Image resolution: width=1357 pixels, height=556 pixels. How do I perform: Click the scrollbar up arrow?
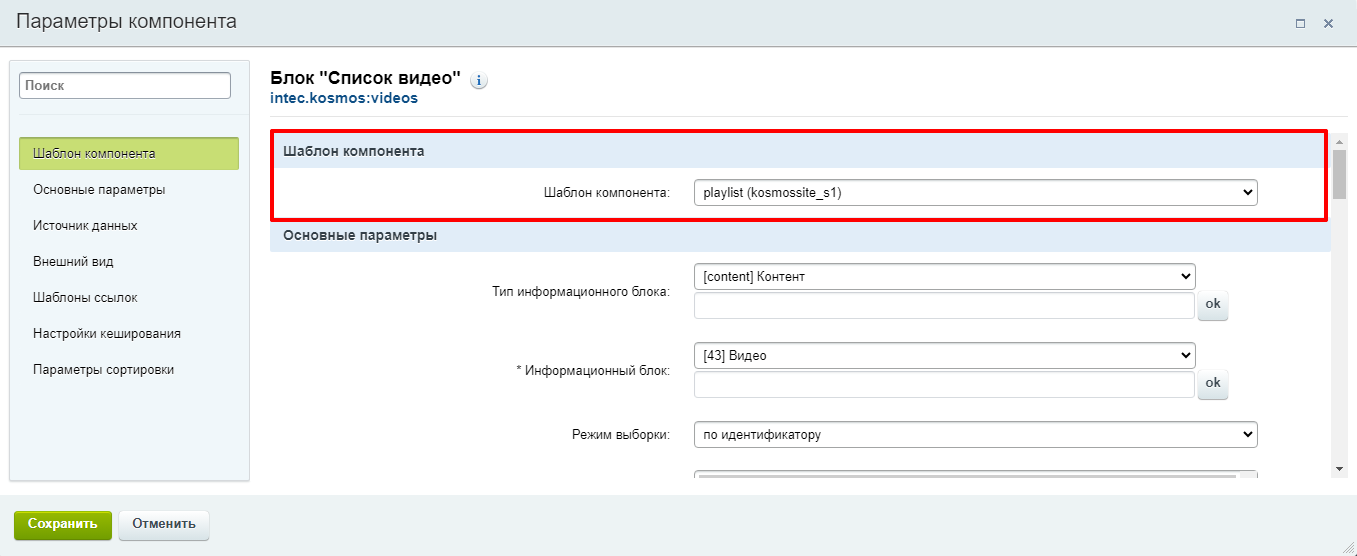pos(1339,141)
